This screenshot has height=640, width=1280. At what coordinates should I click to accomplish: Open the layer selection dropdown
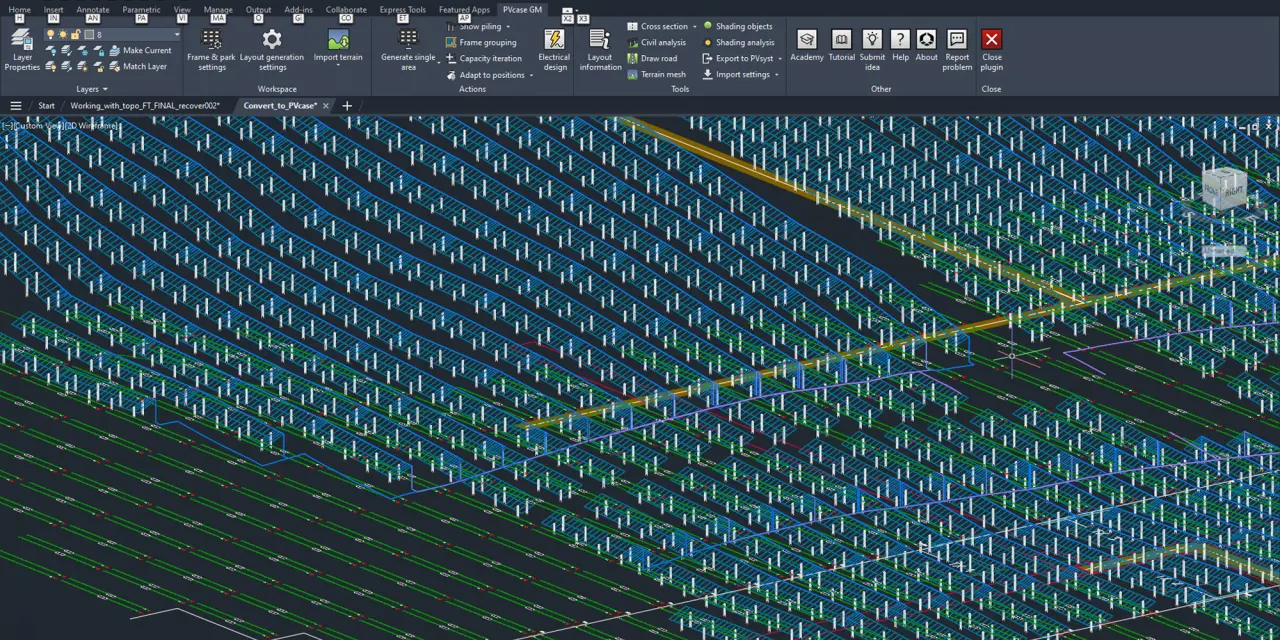(x=177, y=35)
